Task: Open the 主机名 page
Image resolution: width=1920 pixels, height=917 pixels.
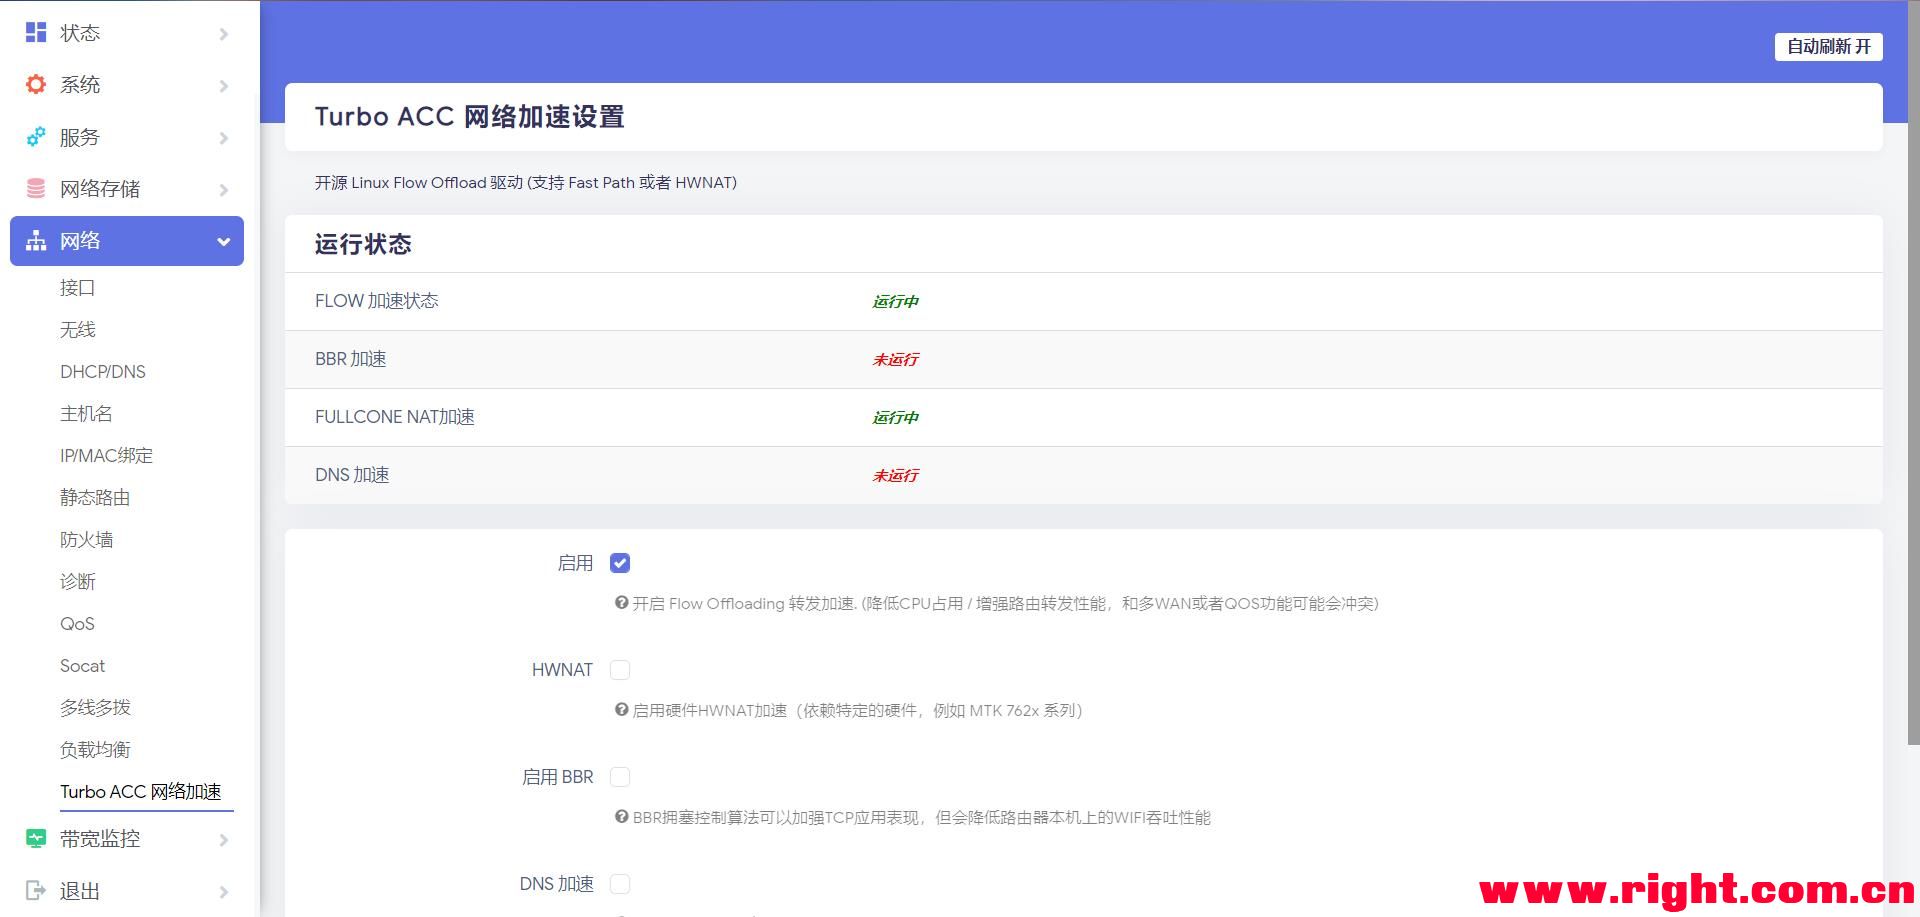Action: point(86,414)
